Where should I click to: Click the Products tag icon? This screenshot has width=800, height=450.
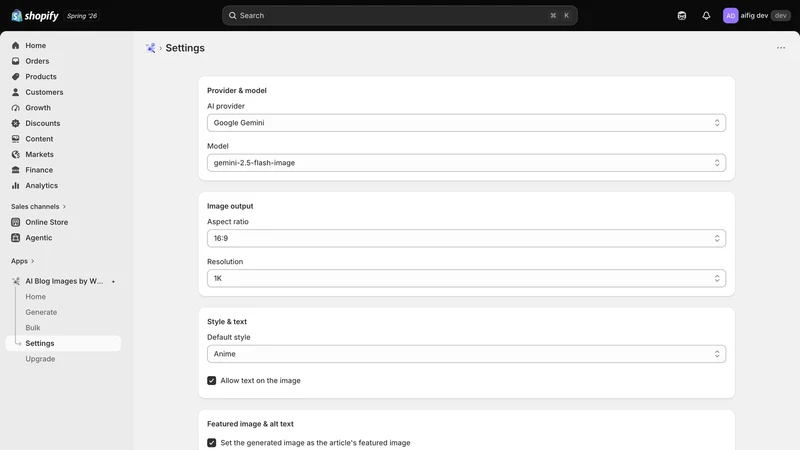pos(15,77)
